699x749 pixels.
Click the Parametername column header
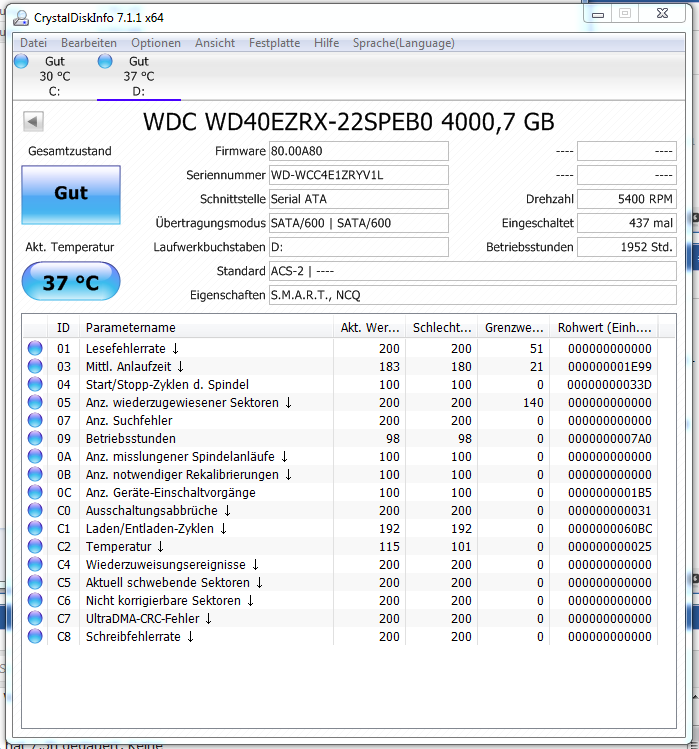(206, 328)
